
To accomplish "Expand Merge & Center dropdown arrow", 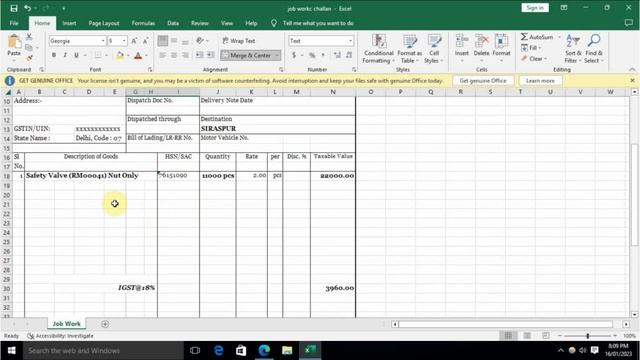I will 277,55.
